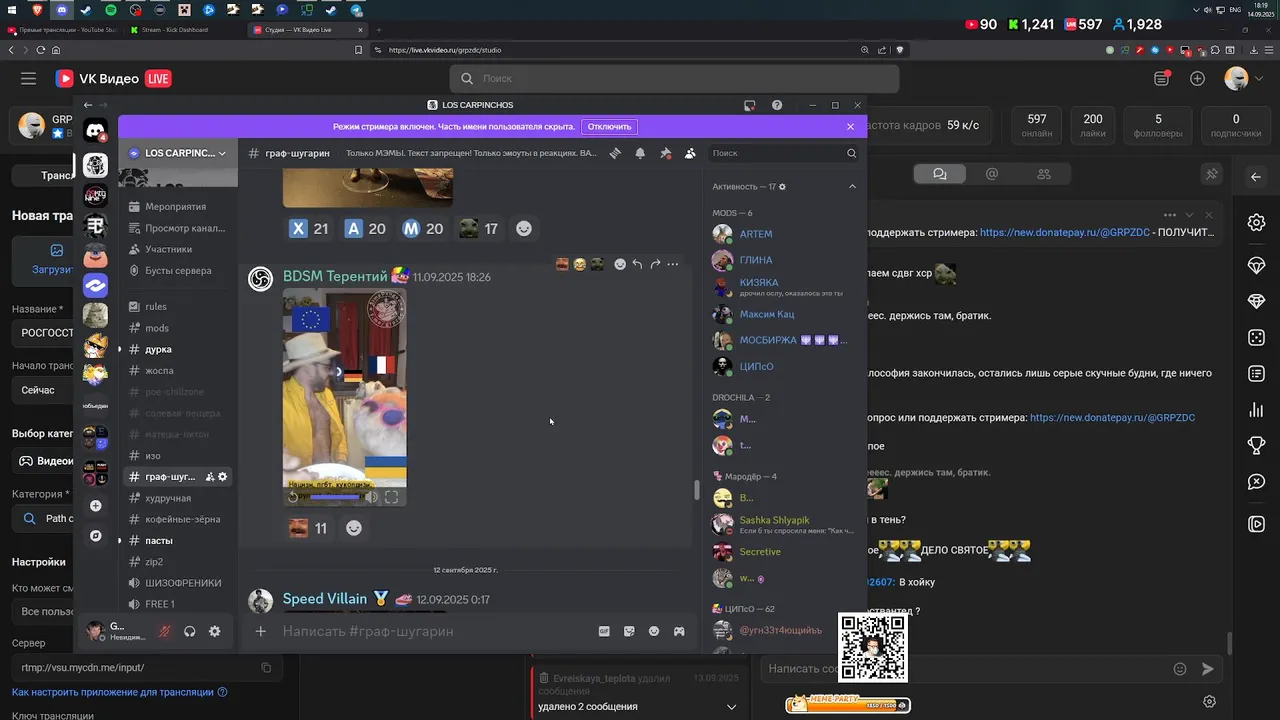Replay the embedded video

[x=293, y=496]
